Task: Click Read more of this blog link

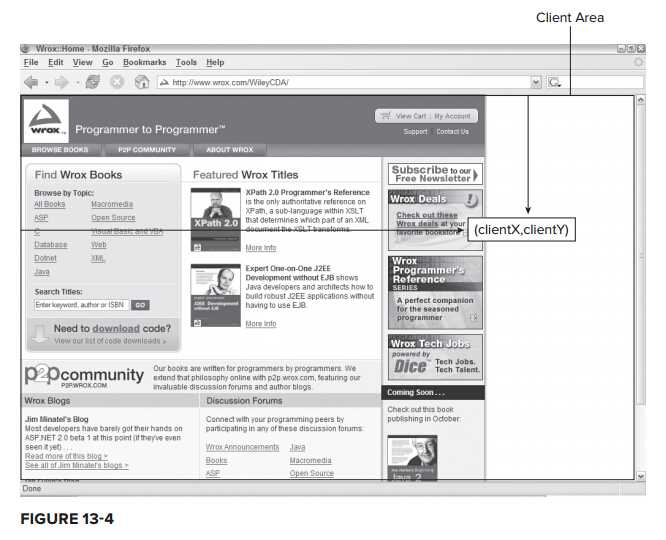Action: [66, 456]
